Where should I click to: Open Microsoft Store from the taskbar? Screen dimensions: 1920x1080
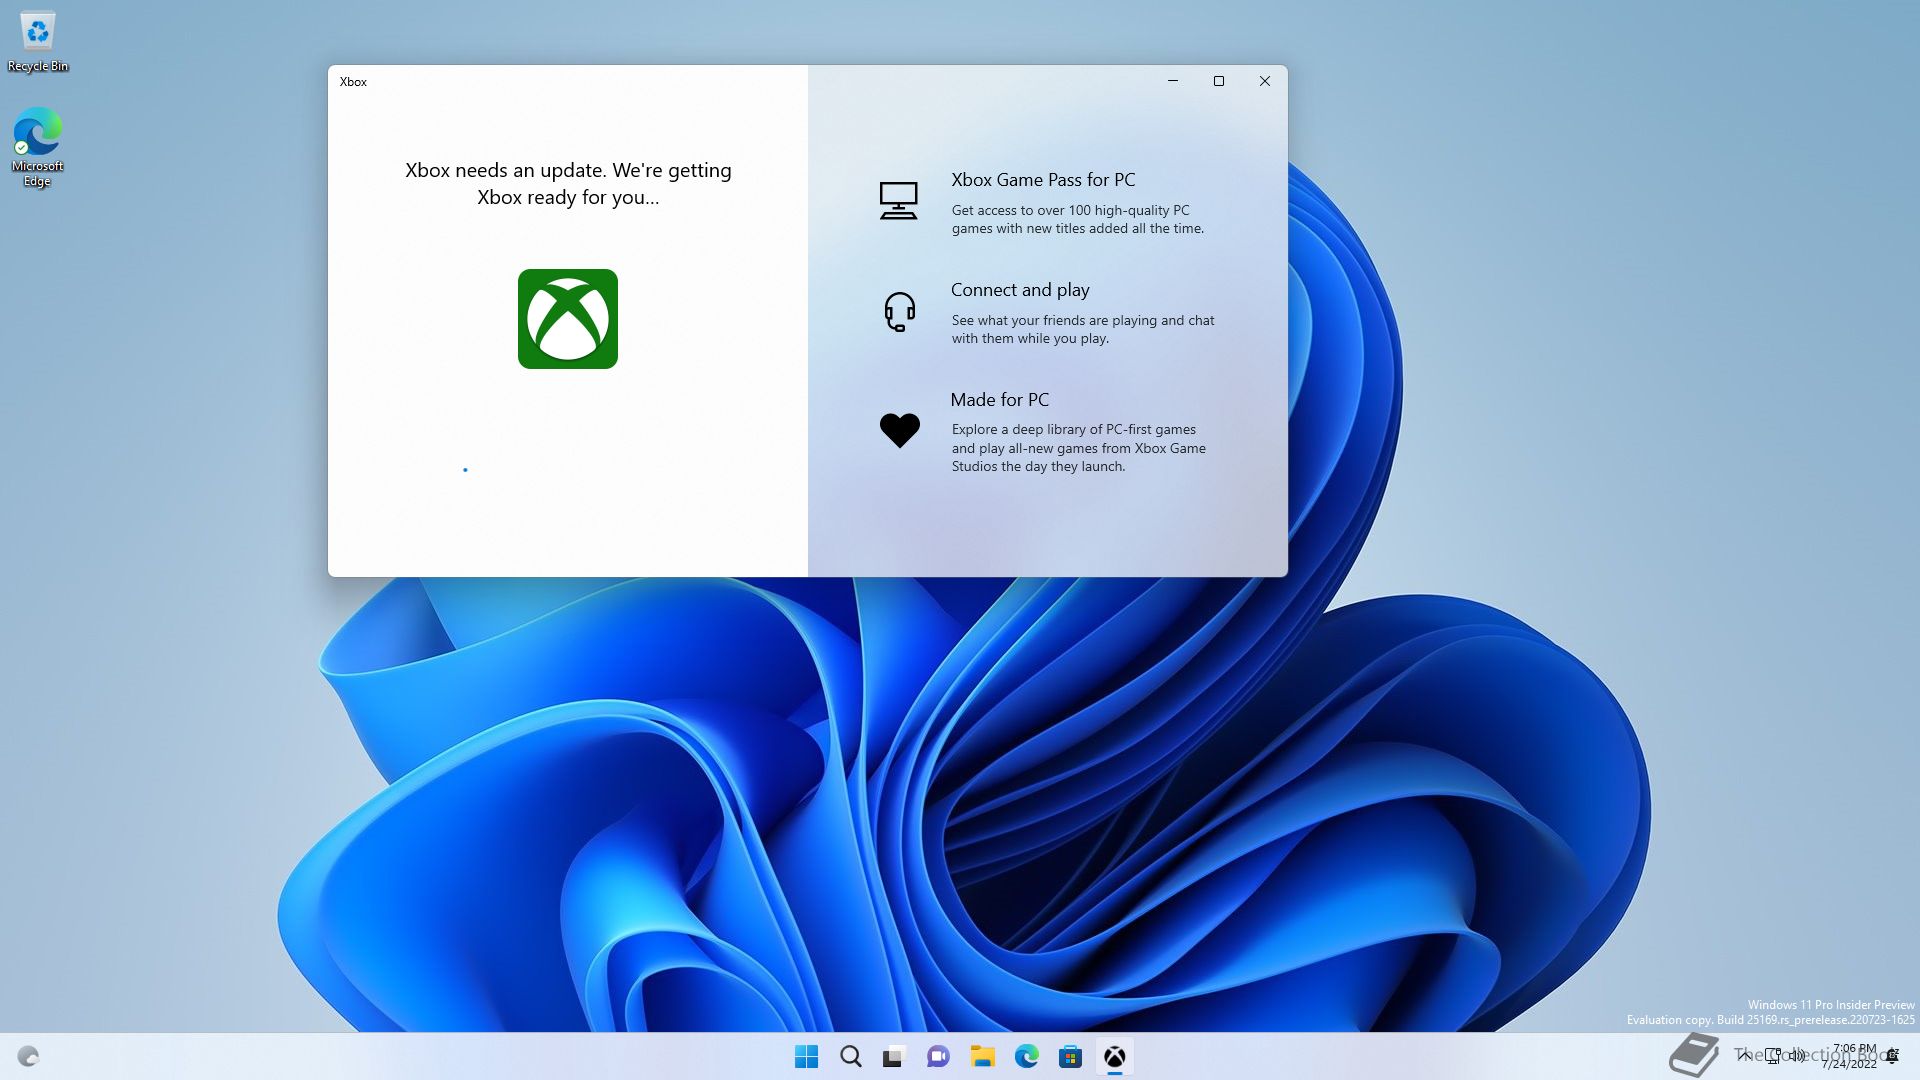1070,1056
